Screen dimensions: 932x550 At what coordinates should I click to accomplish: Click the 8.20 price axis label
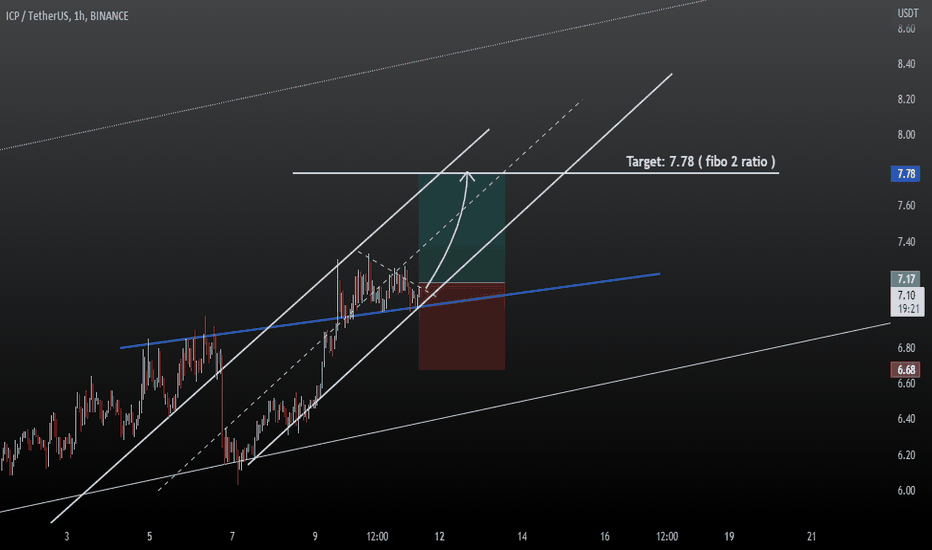tap(906, 99)
